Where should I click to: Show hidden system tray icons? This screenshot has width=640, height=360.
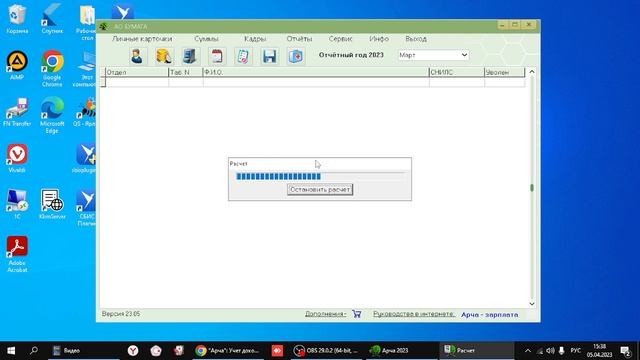[528, 351]
